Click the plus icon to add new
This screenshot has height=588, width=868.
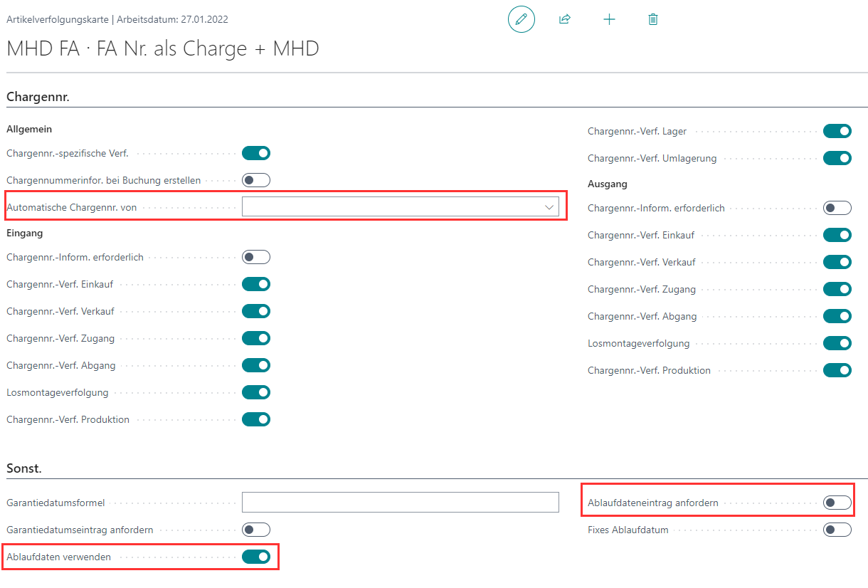point(609,19)
